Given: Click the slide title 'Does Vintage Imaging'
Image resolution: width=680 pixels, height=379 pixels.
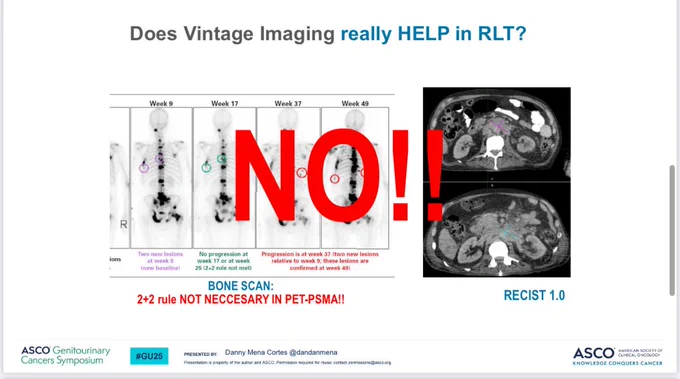Looking at the screenshot, I should click(x=232, y=34).
